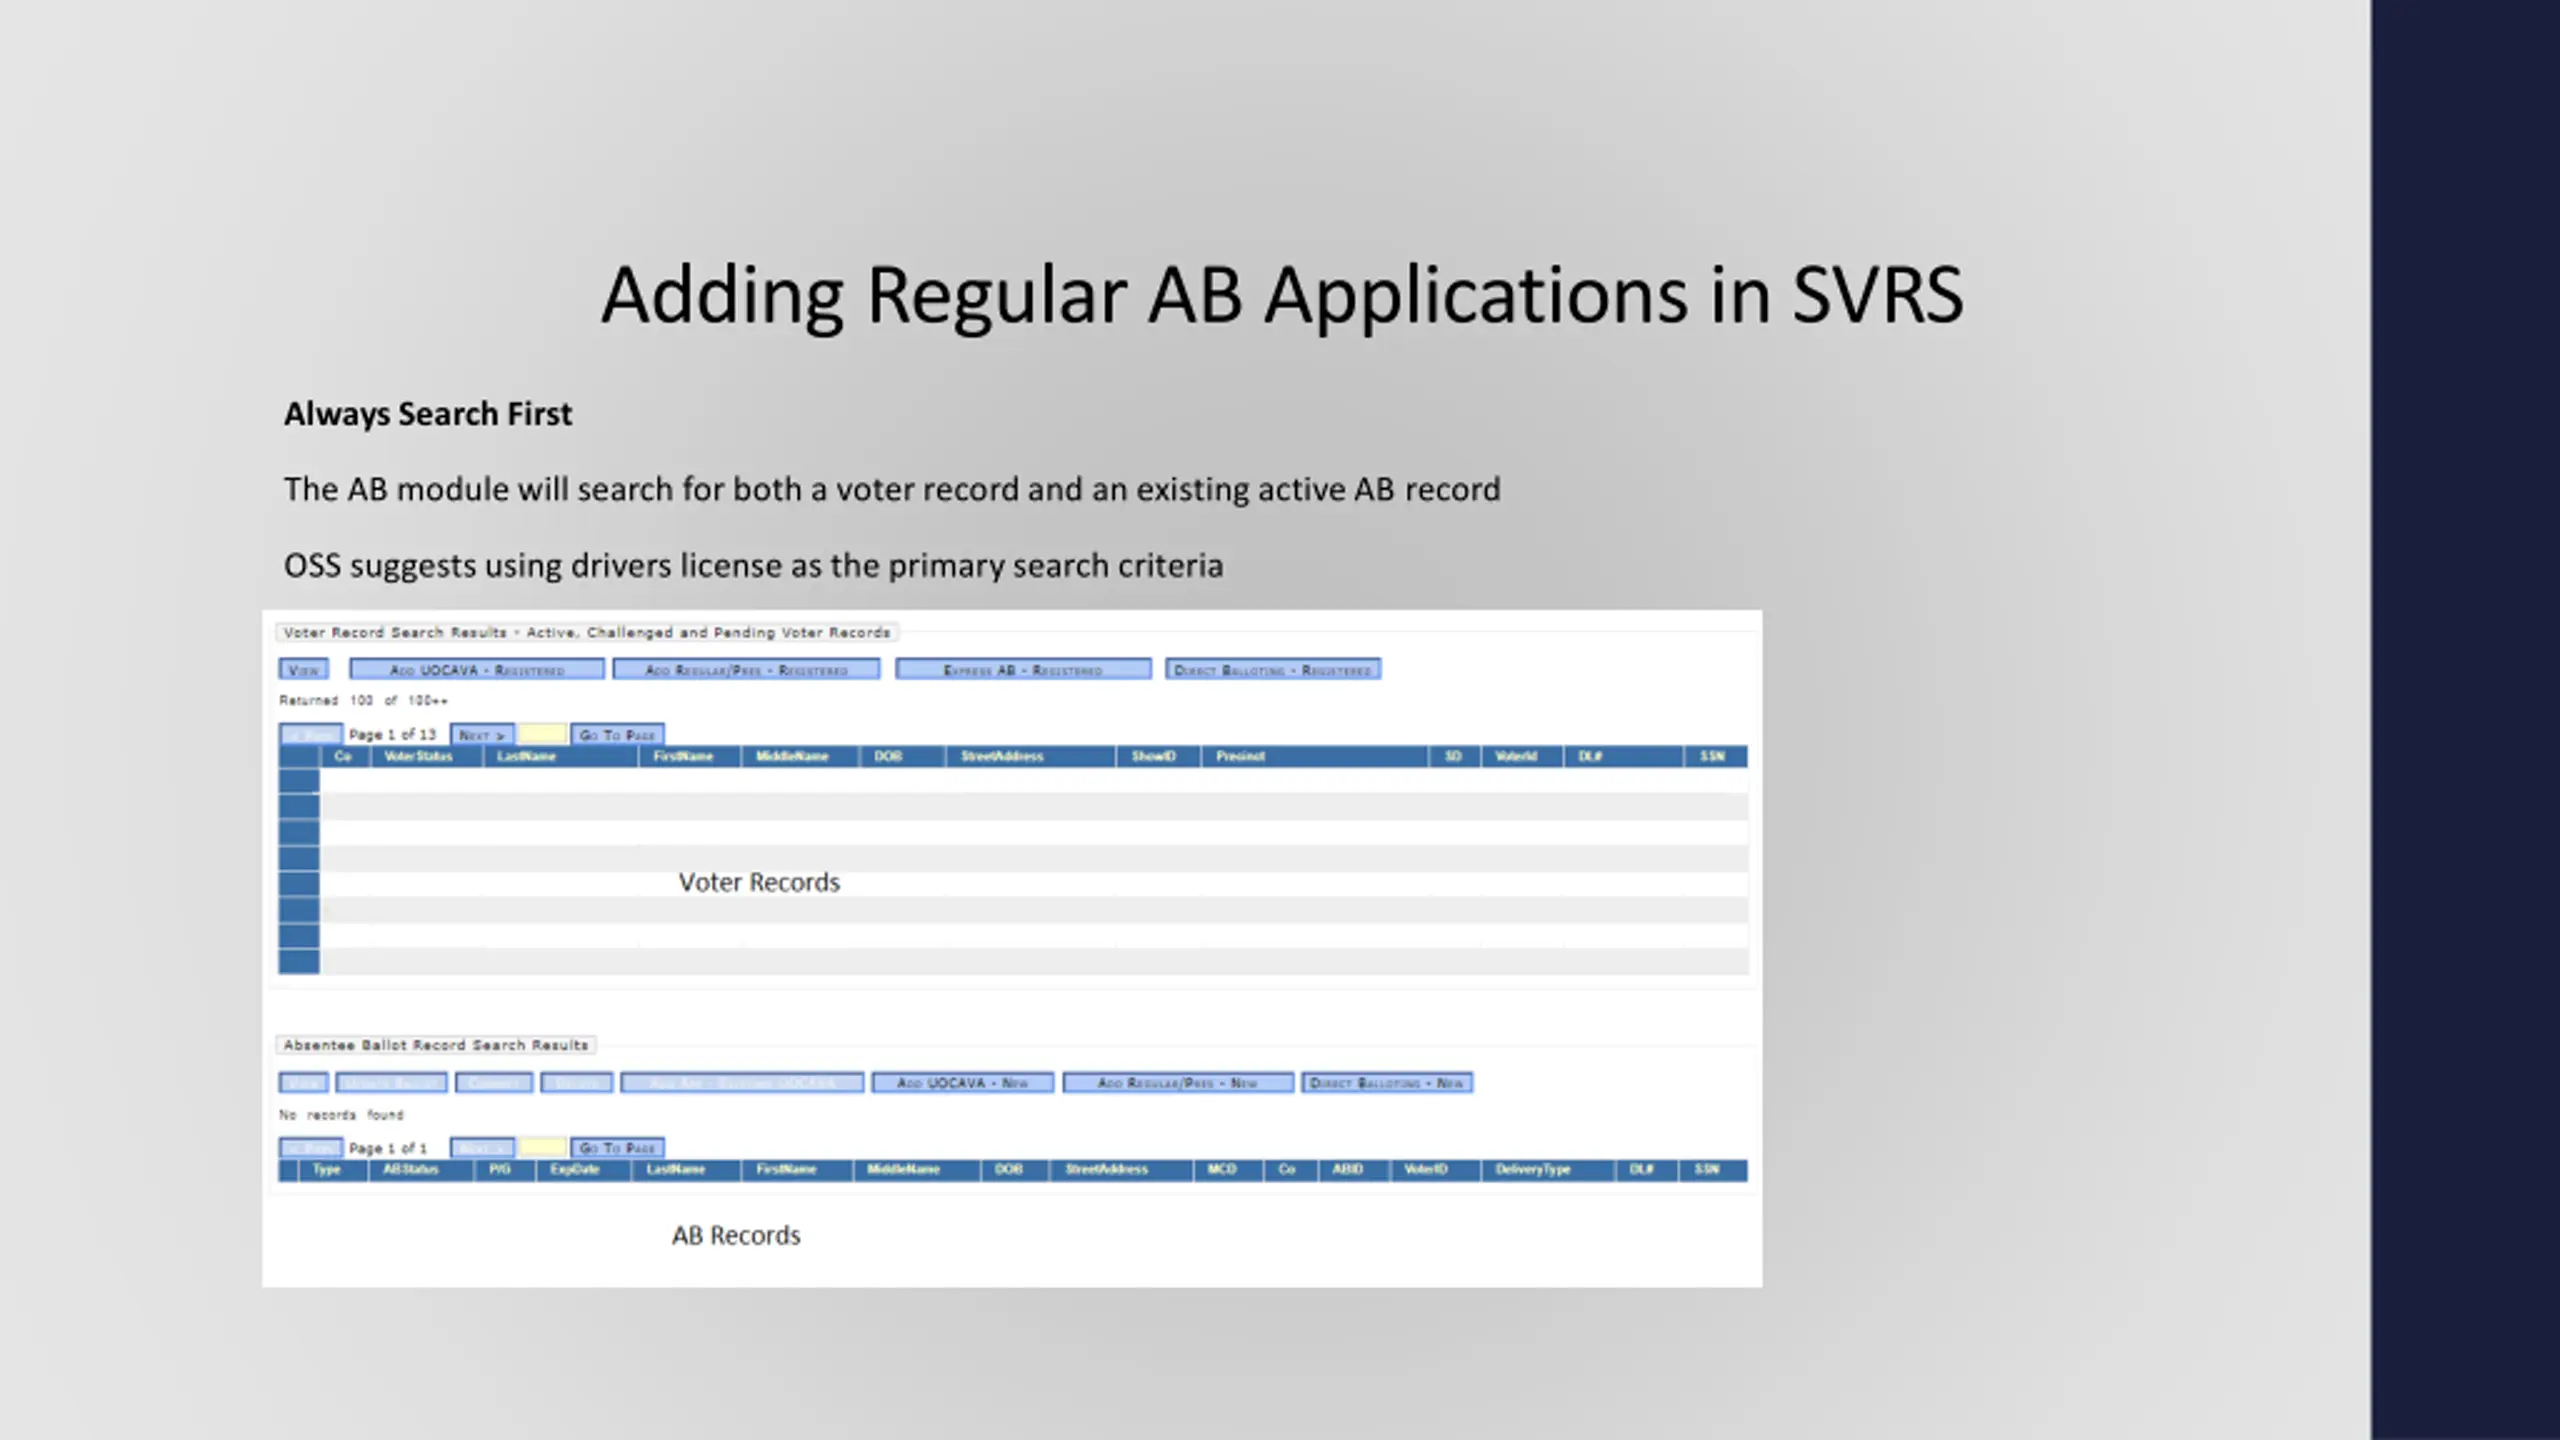Image resolution: width=2560 pixels, height=1440 pixels.
Task: Click 'AB Records' caption text
Action: click(x=736, y=1235)
